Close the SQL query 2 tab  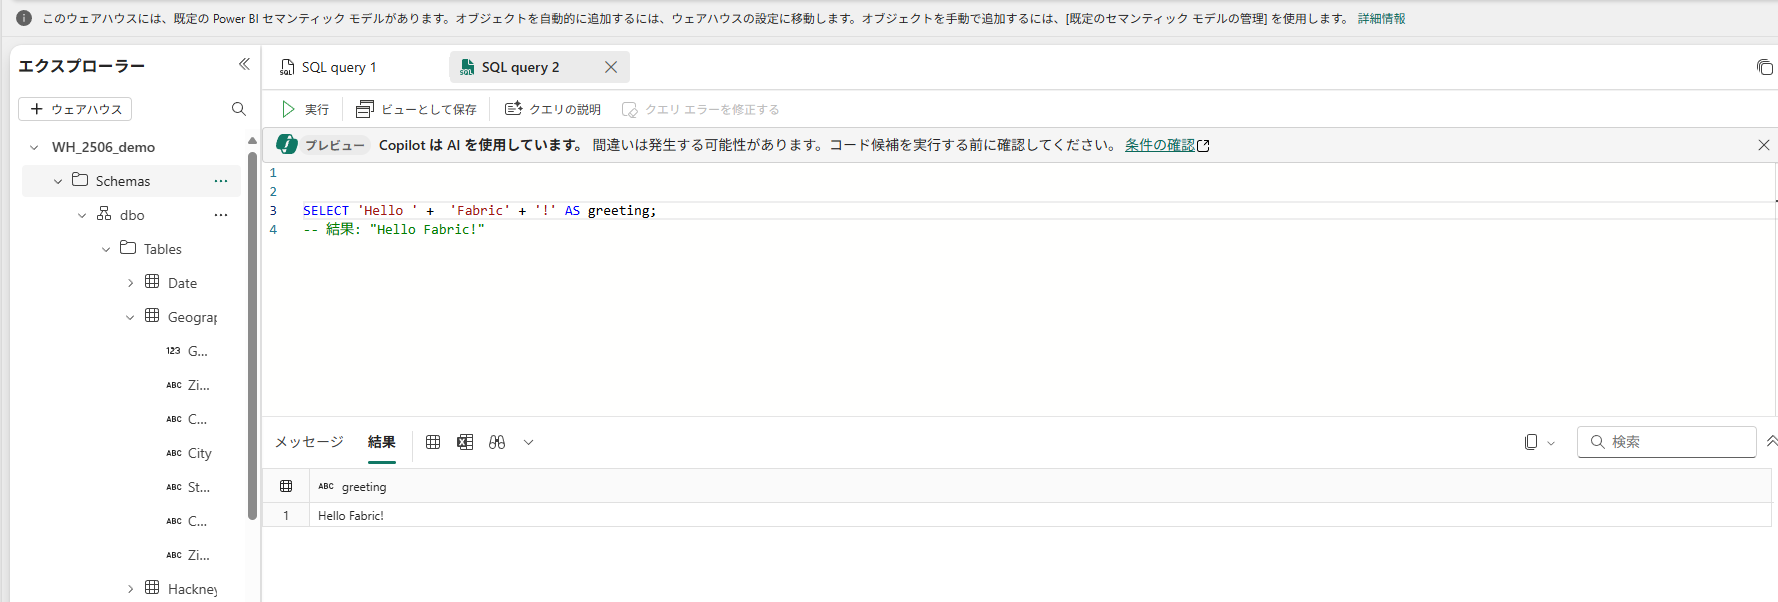611,67
